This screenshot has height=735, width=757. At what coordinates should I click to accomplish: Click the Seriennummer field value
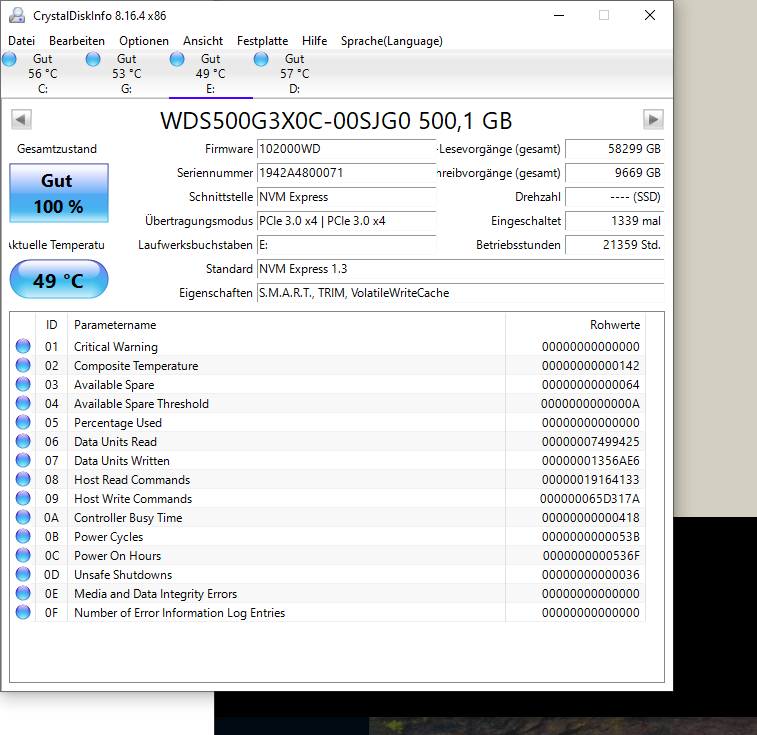[347, 173]
